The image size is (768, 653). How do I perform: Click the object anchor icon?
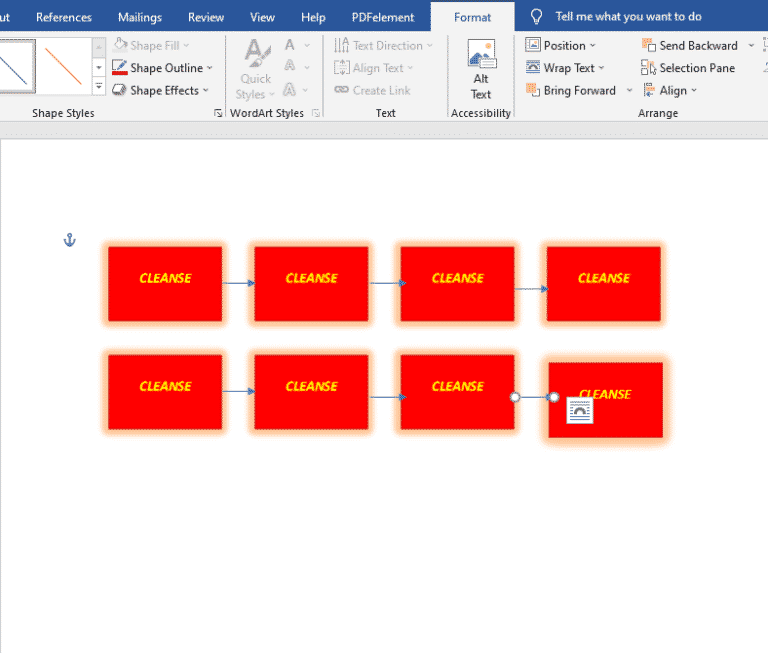pyautogui.click(x=70, y=240)
